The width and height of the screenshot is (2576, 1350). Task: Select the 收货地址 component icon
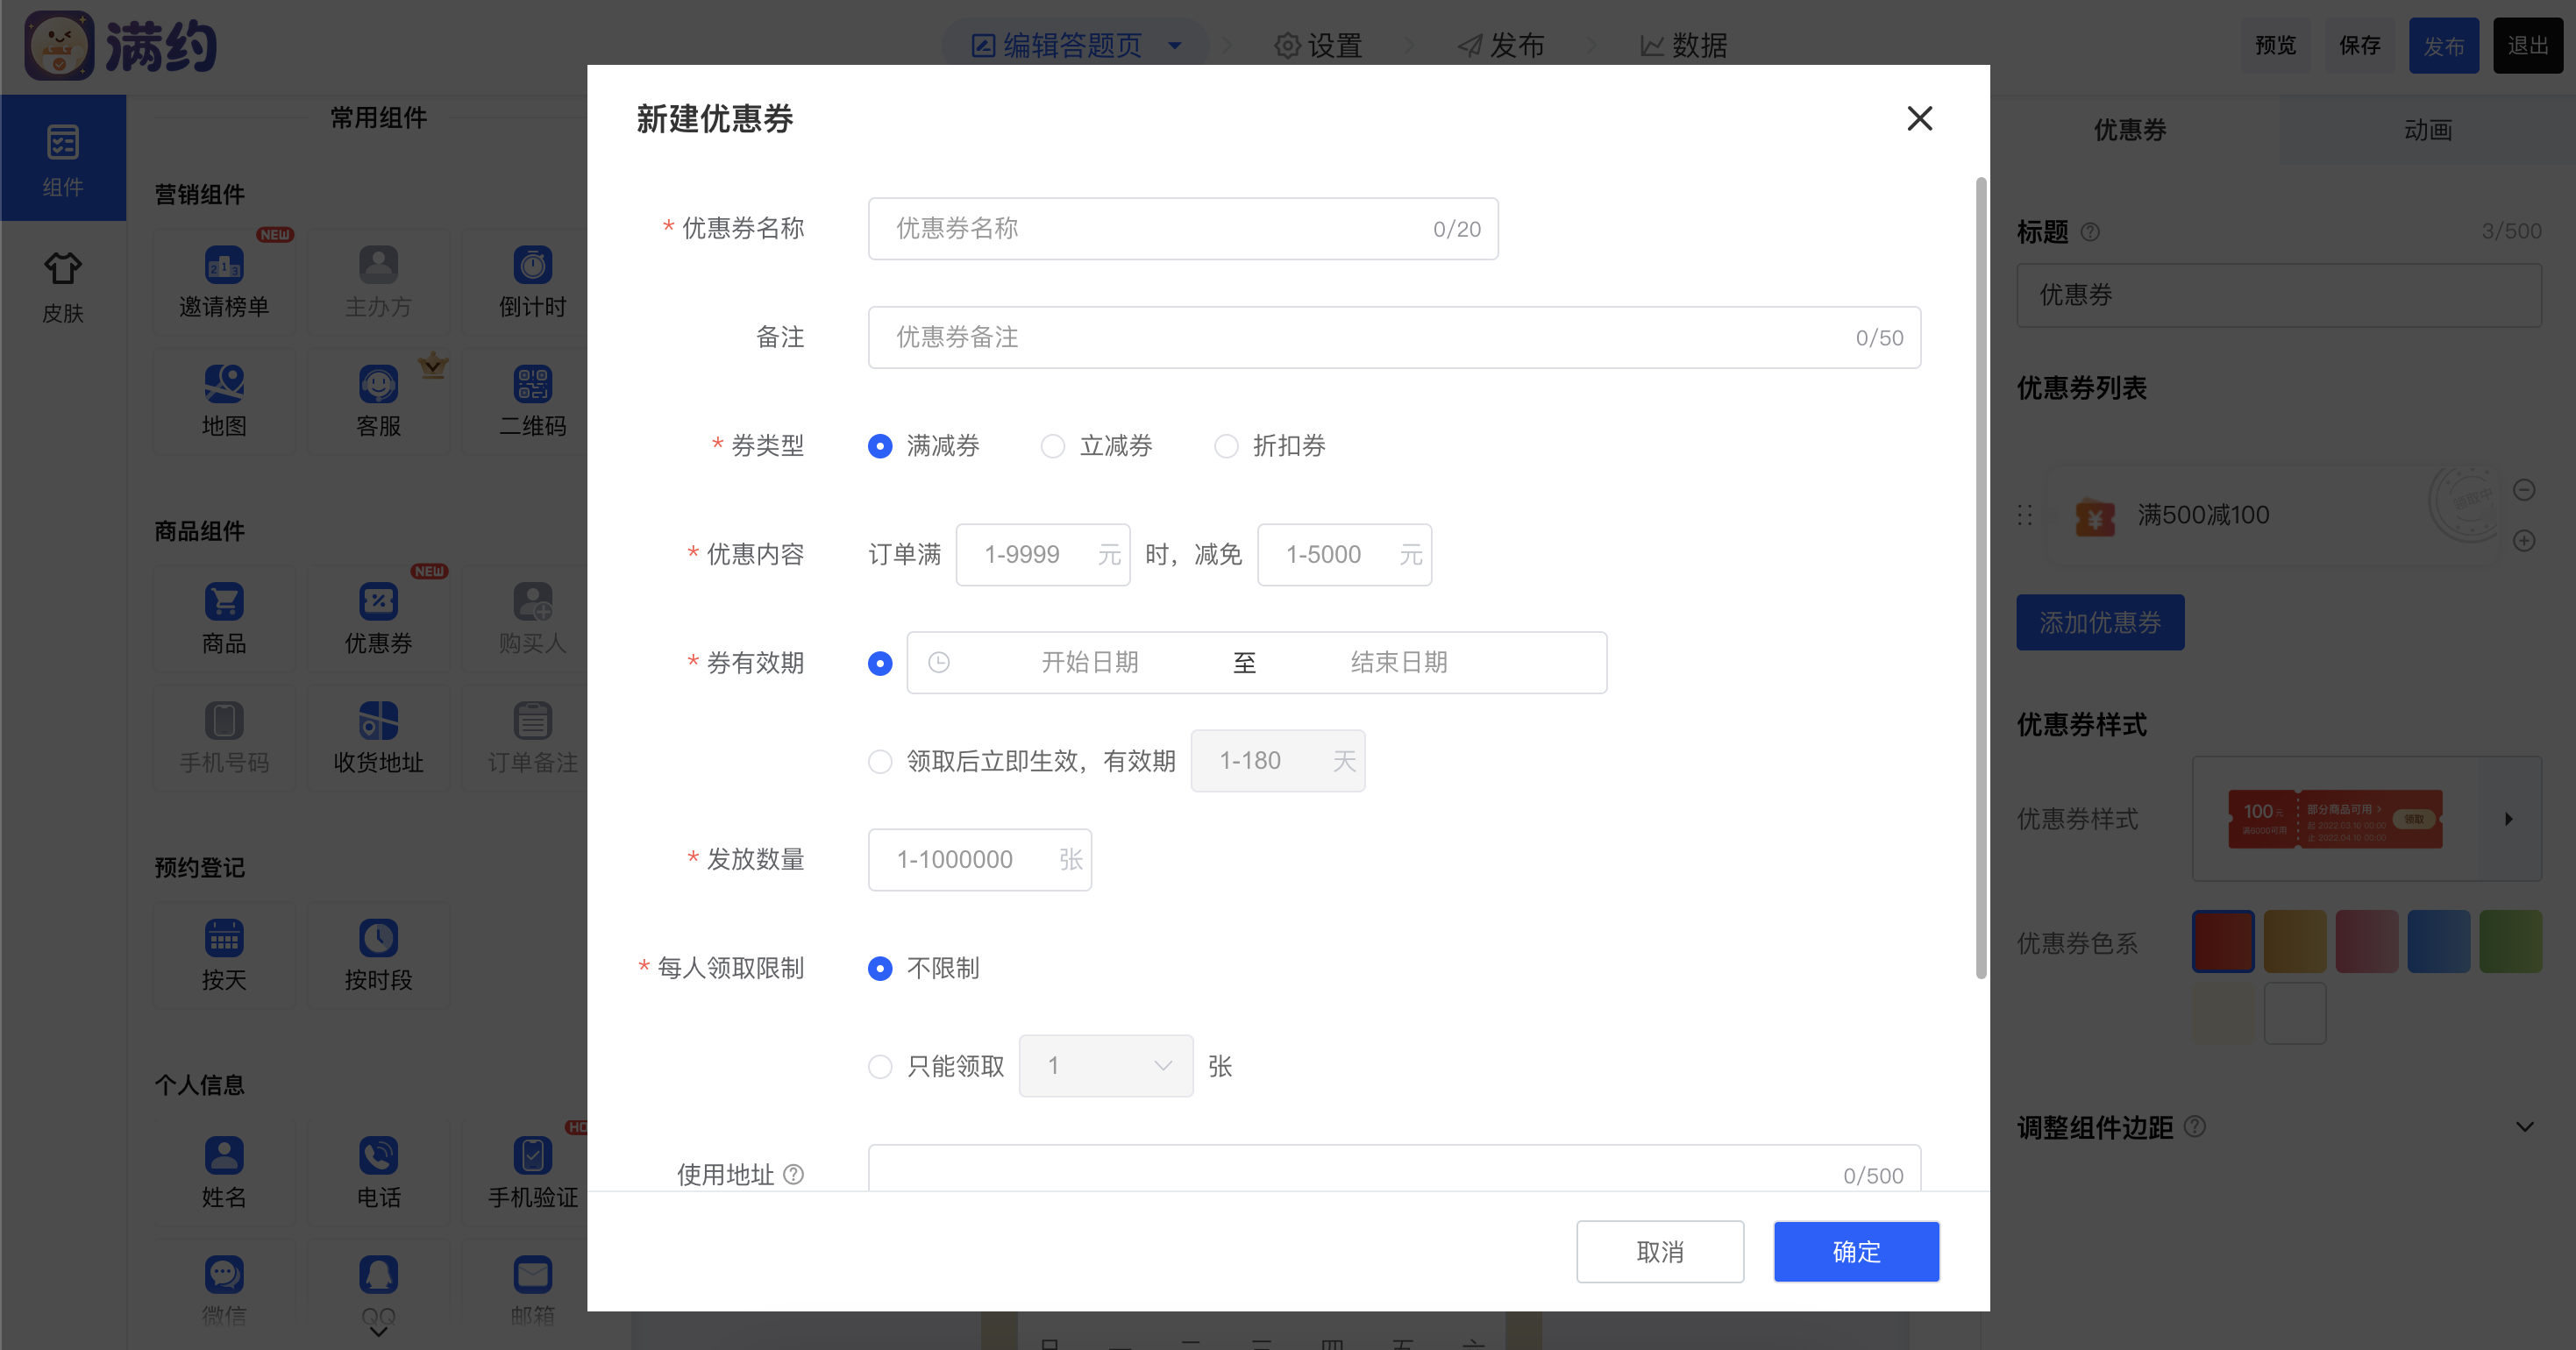tap(378, 721)
